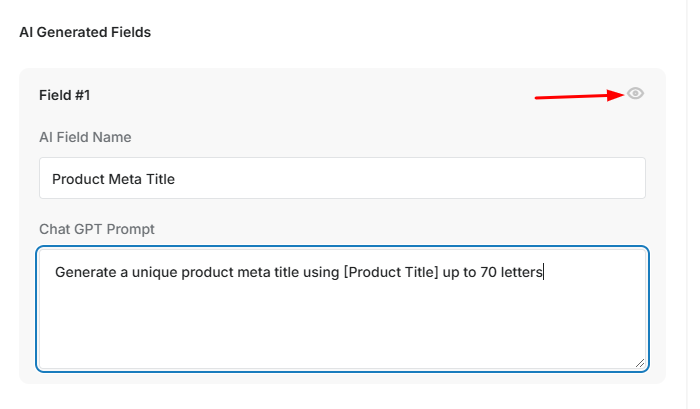Focus the Chat GPT Prompt textarea
The width and height of the screenshot is (700, 409).
[x=342, y=309]
